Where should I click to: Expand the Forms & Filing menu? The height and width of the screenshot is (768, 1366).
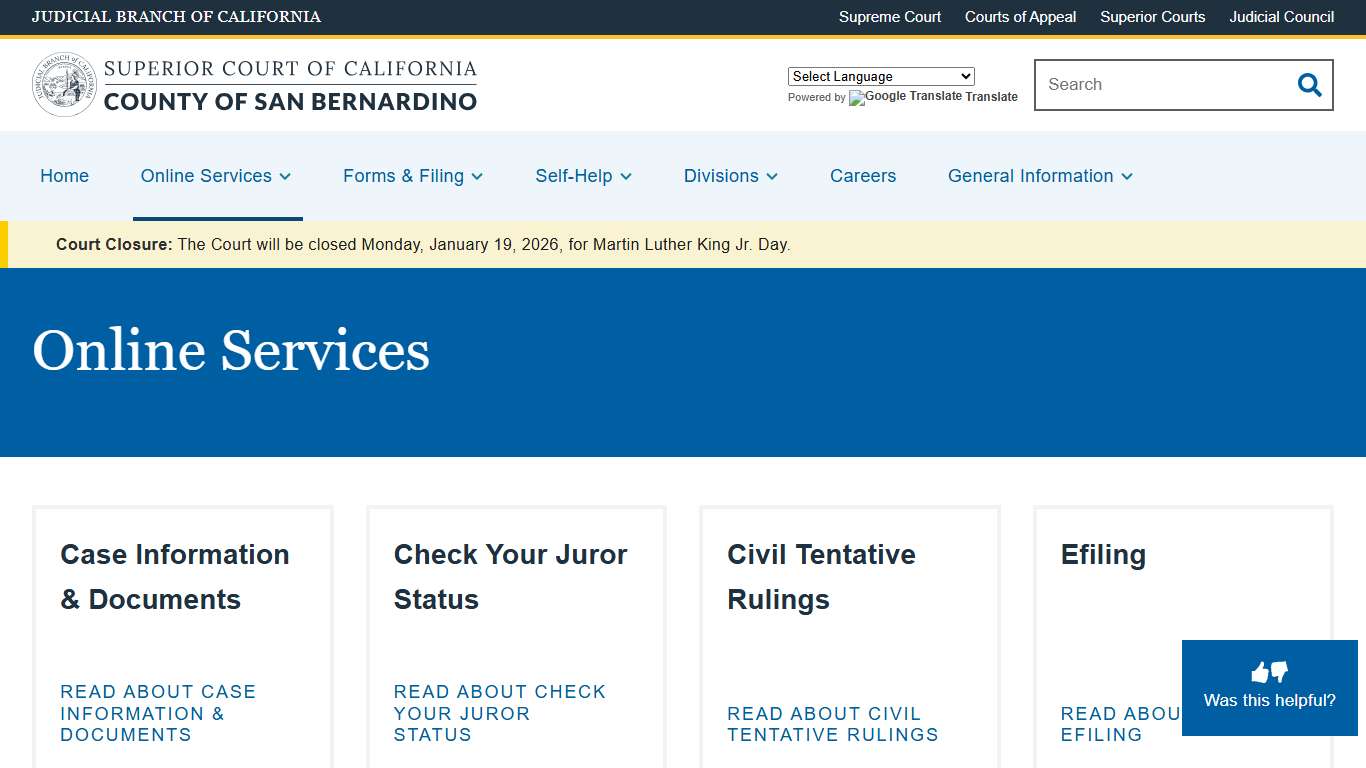coord(413,176)
